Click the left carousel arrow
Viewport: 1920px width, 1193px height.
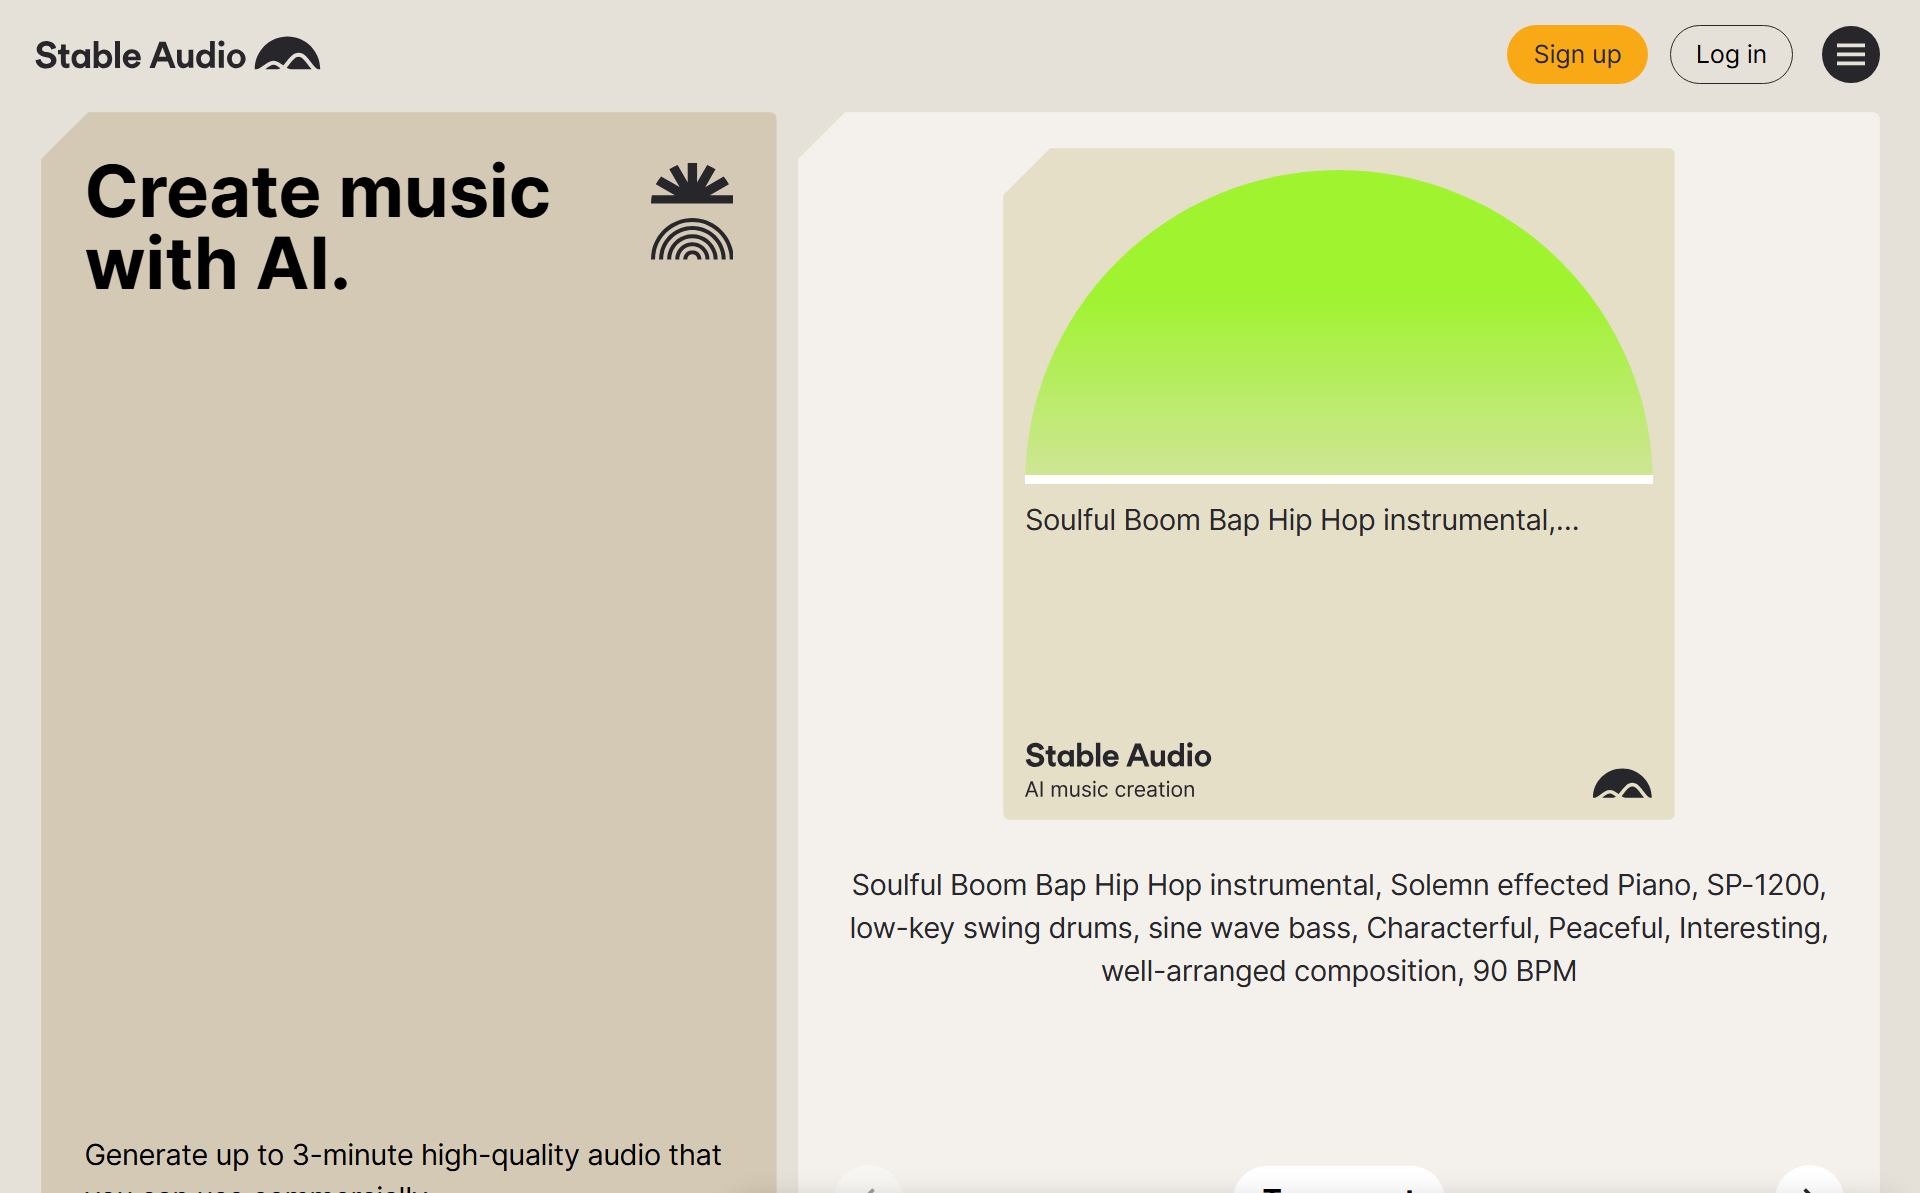pos(869,1186)
